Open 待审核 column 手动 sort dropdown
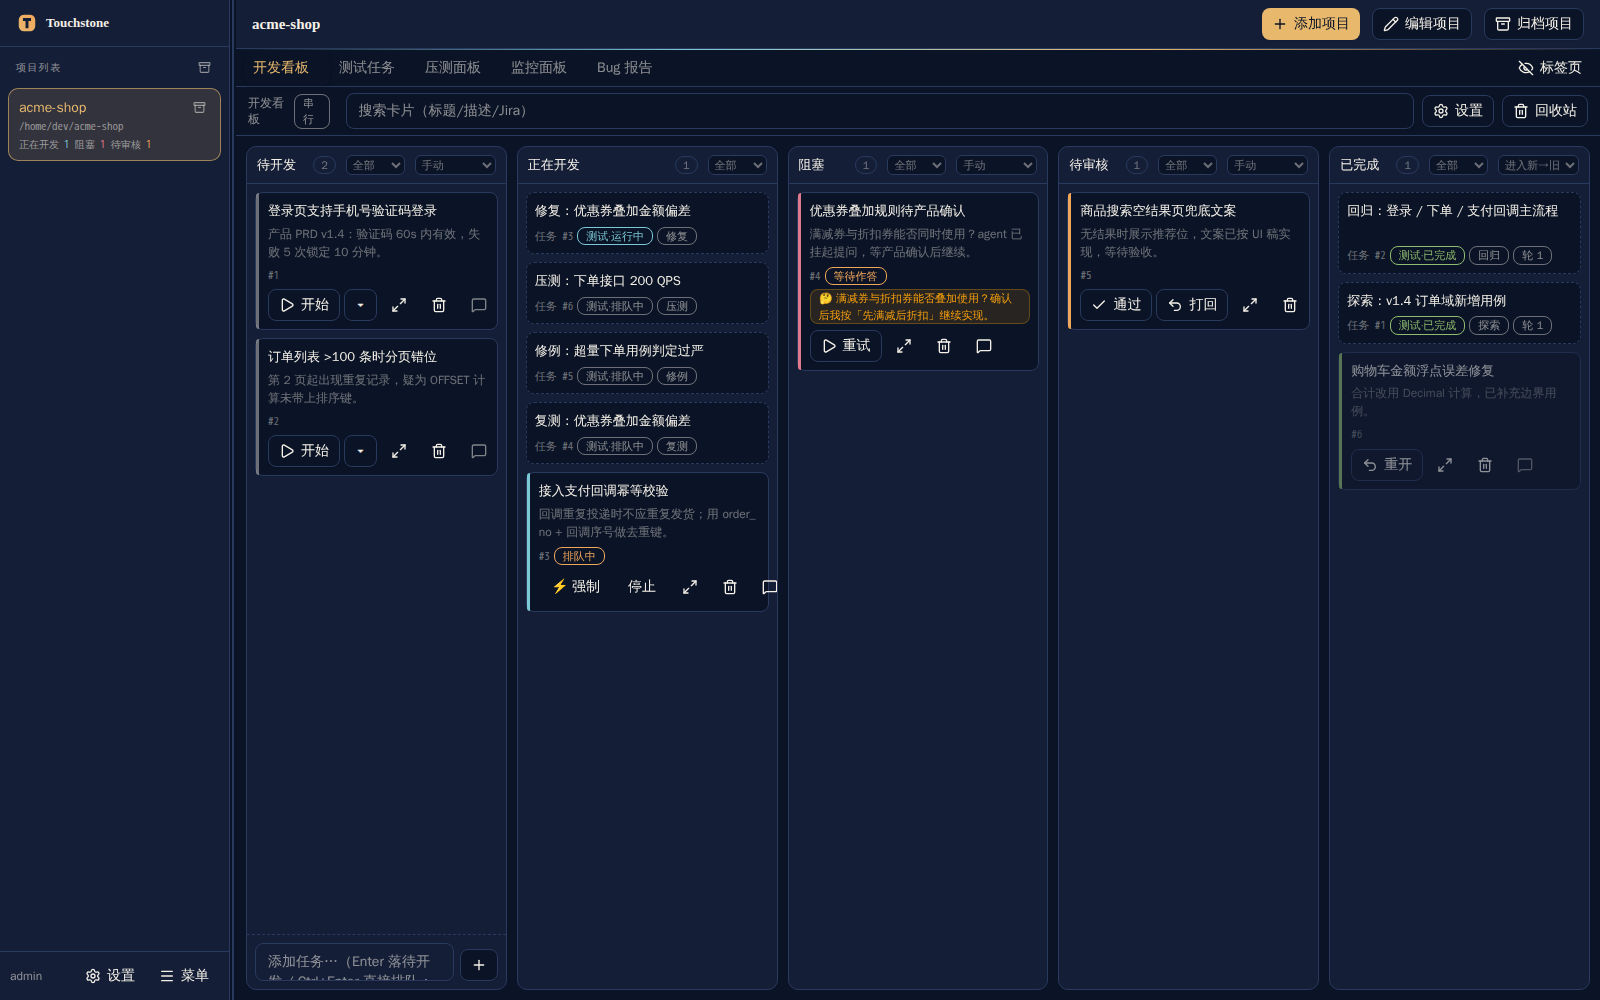1600x1000 pixels. point(1267,165)
